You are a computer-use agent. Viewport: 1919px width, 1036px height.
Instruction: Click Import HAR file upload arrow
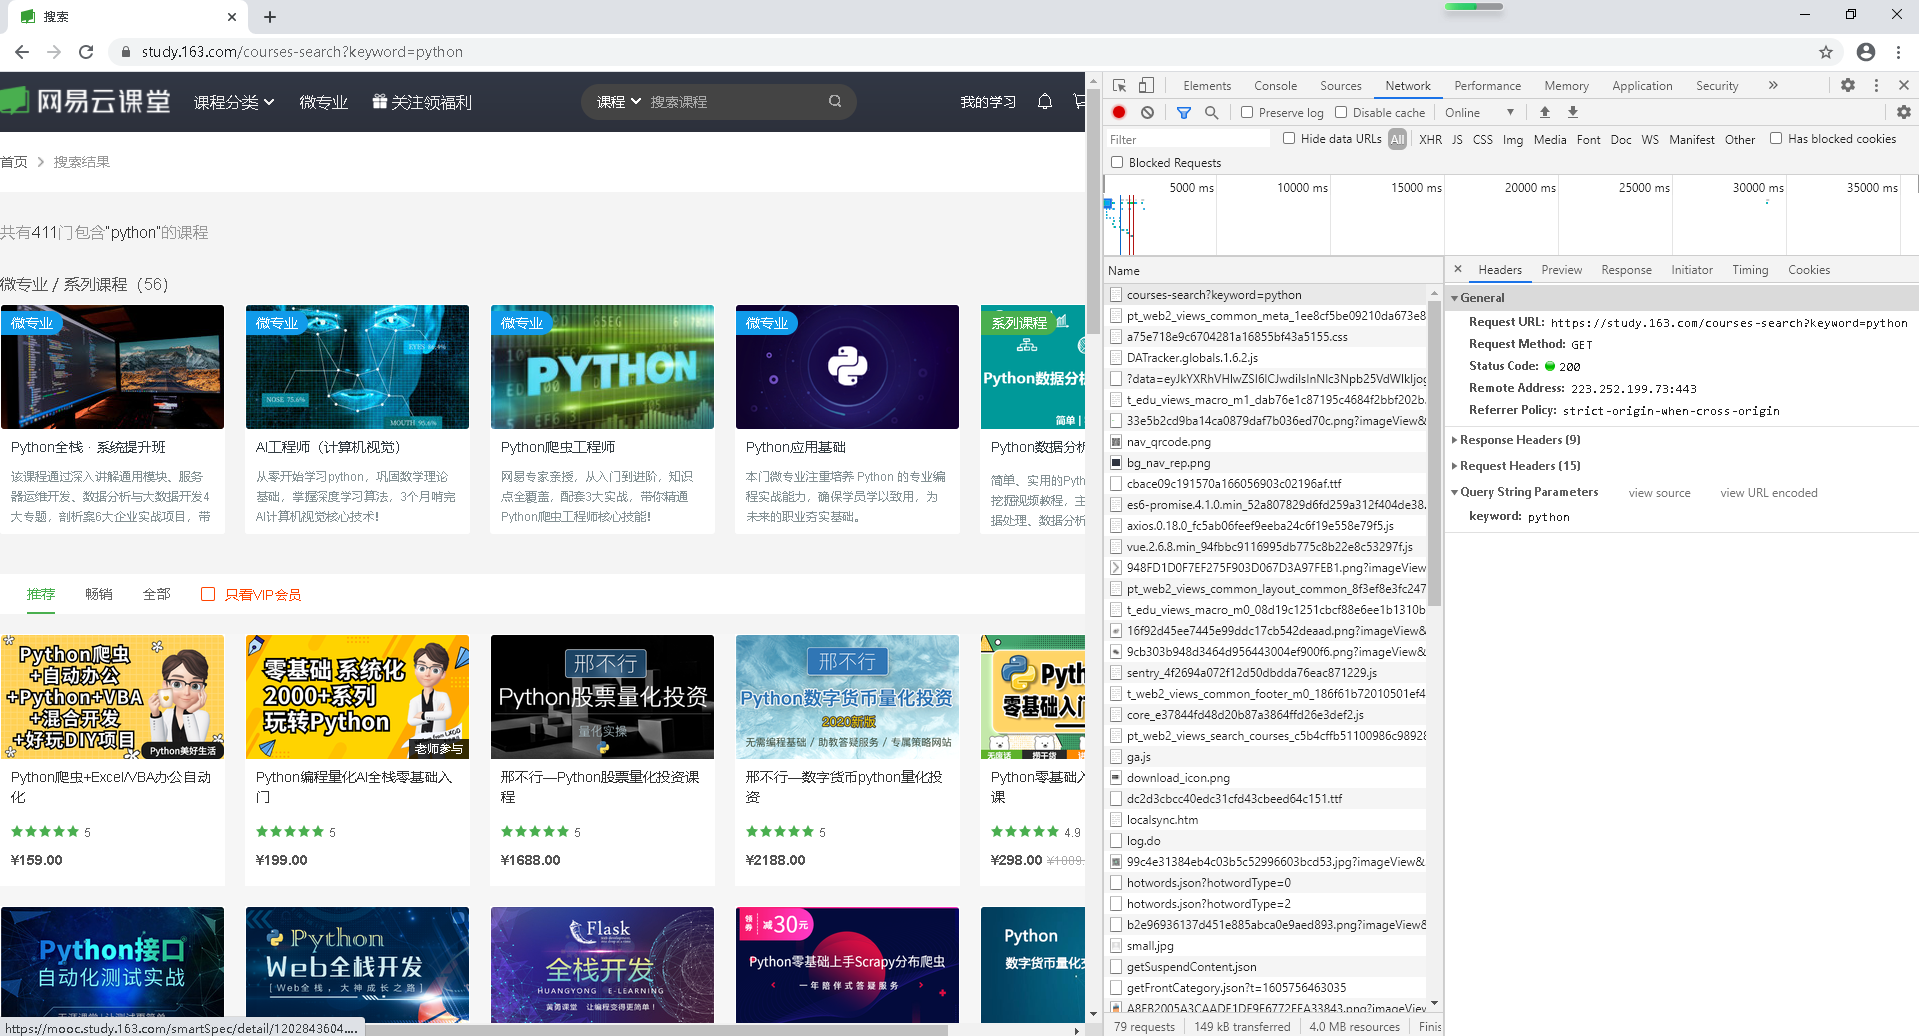(x=1545, y=113)
